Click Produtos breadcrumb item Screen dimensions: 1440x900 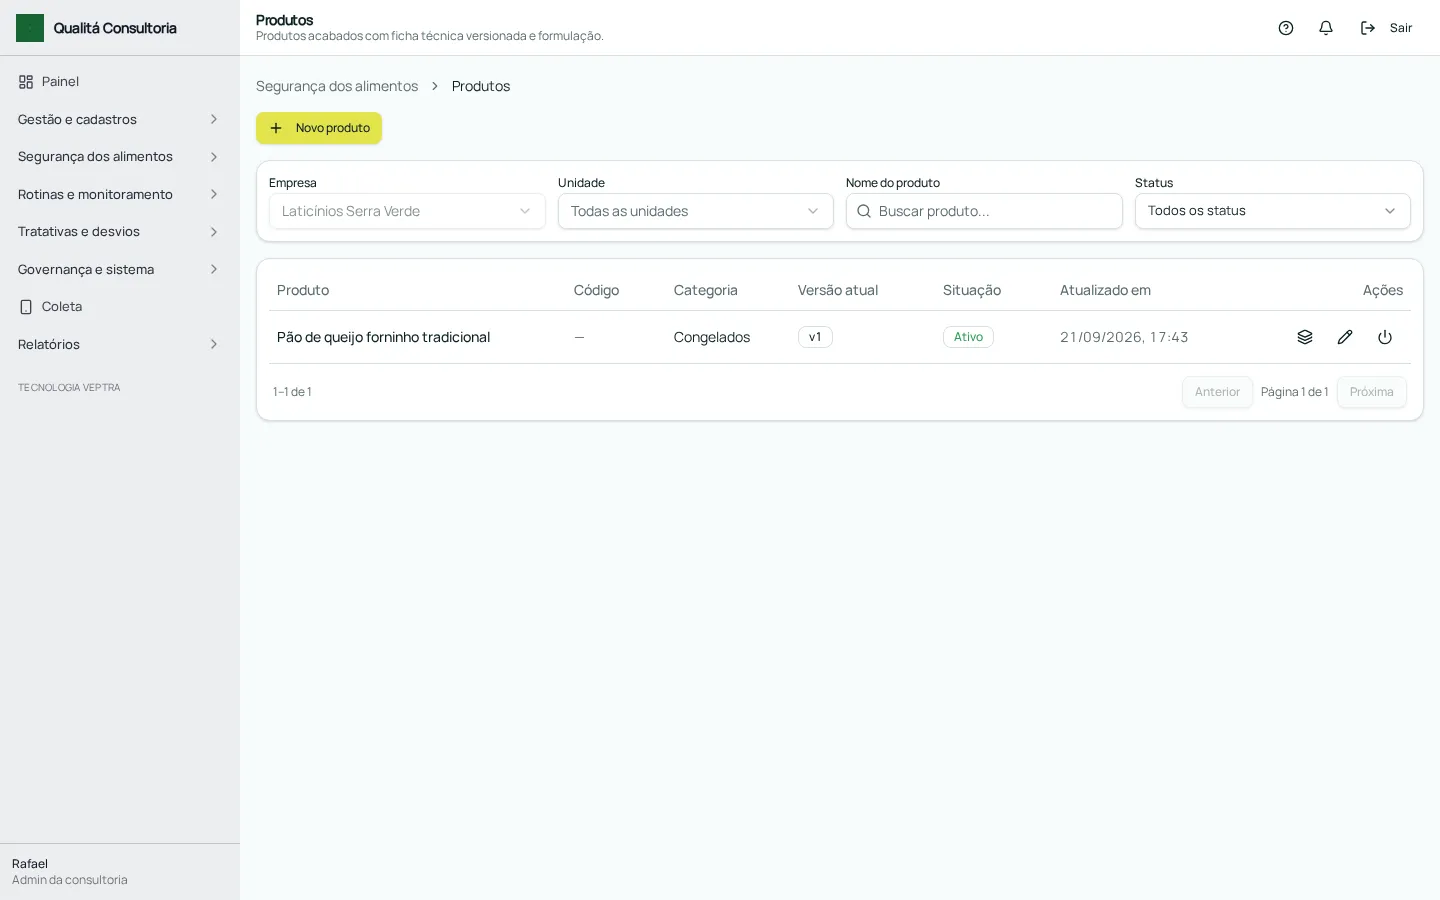click(481, 86)
